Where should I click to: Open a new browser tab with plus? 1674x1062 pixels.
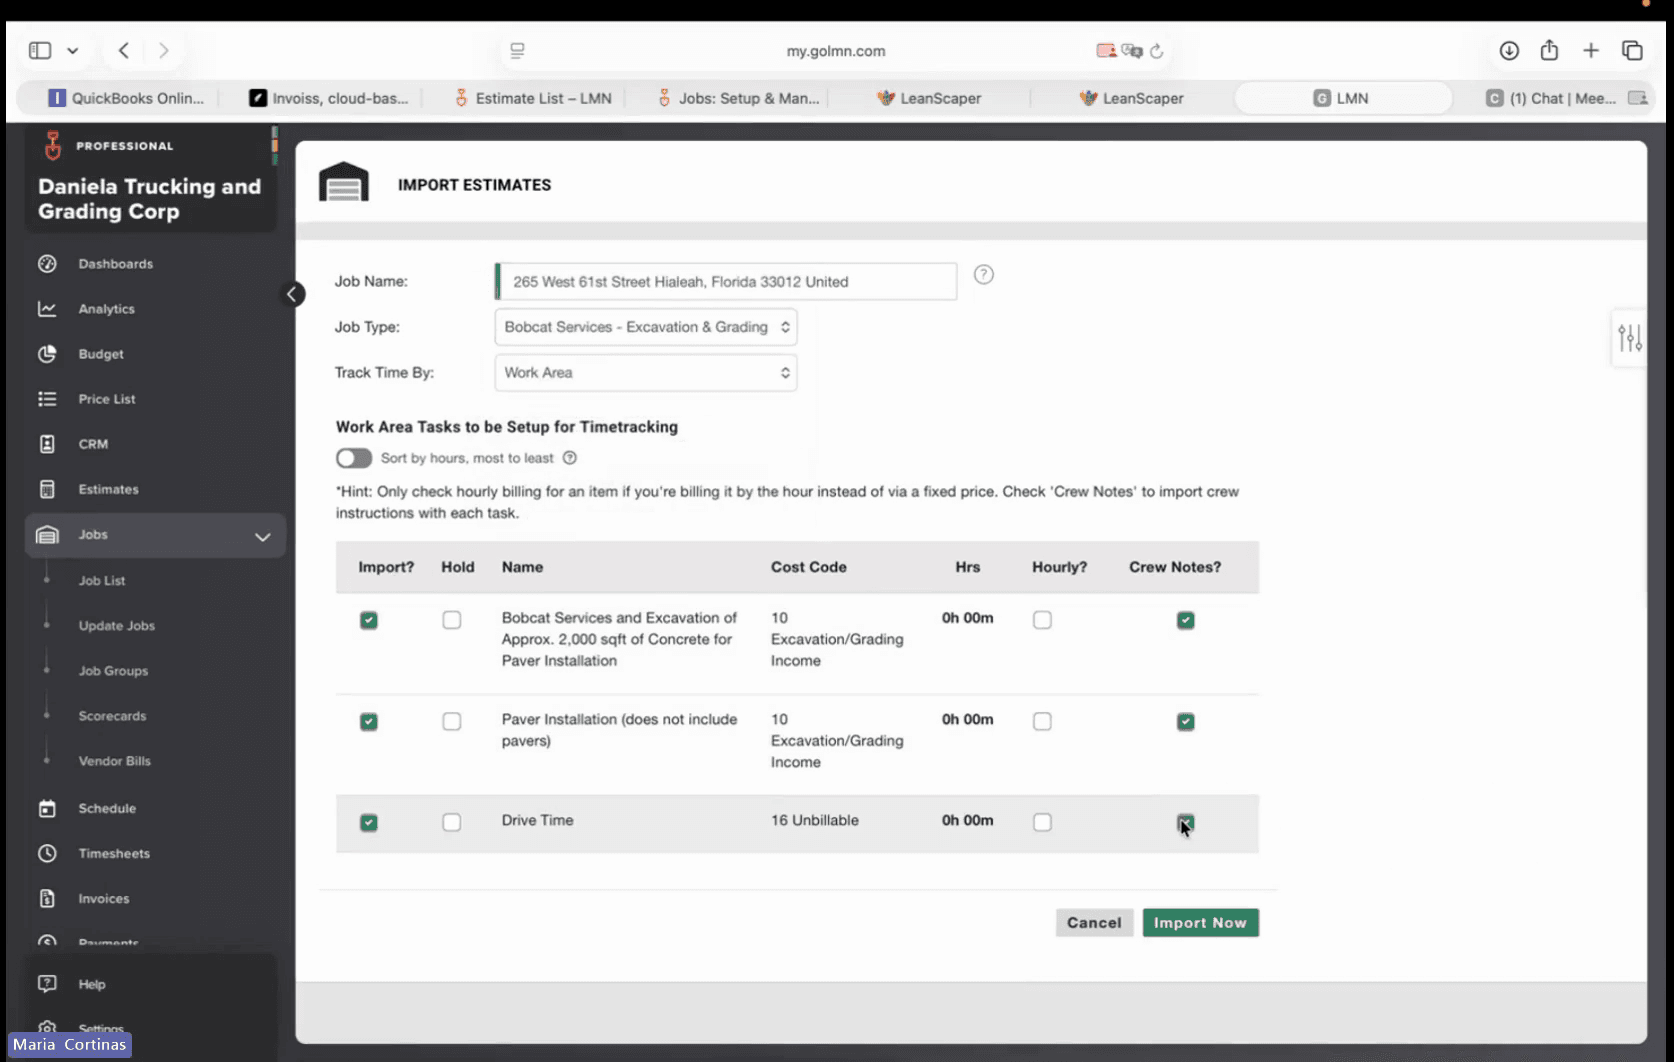coord(1591,50)
